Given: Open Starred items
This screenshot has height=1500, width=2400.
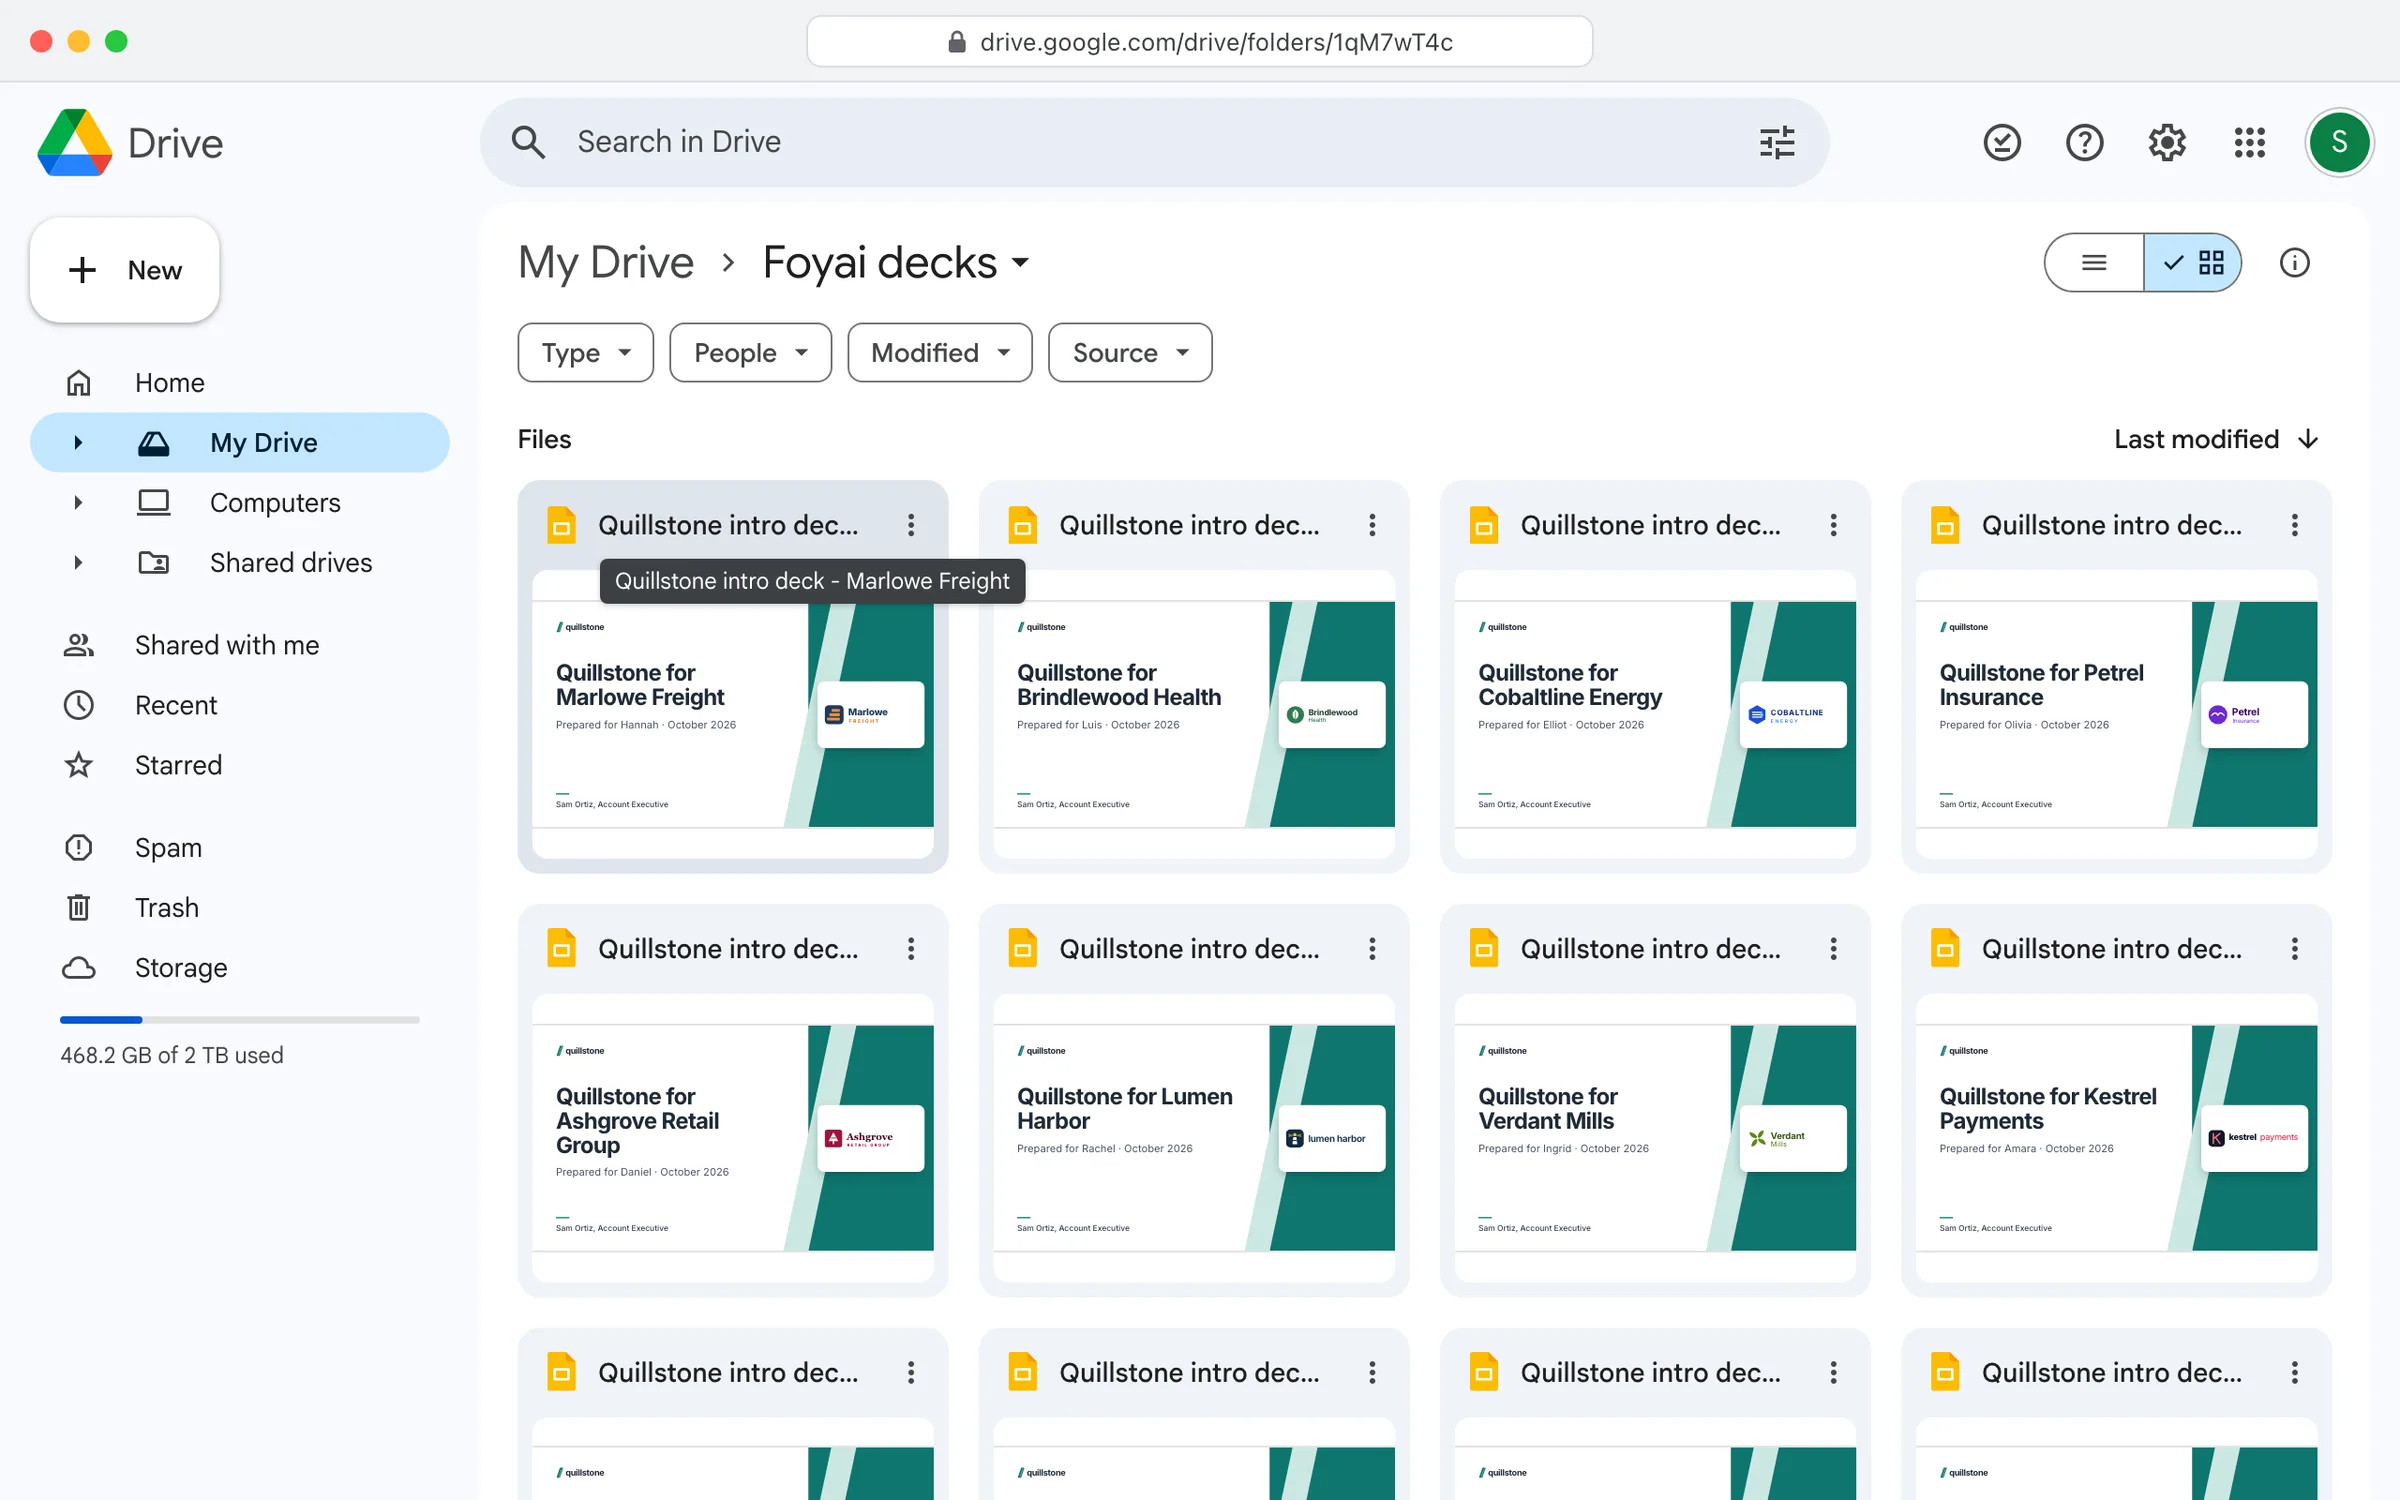Looking at the screenshot, I should click(240, 765).
